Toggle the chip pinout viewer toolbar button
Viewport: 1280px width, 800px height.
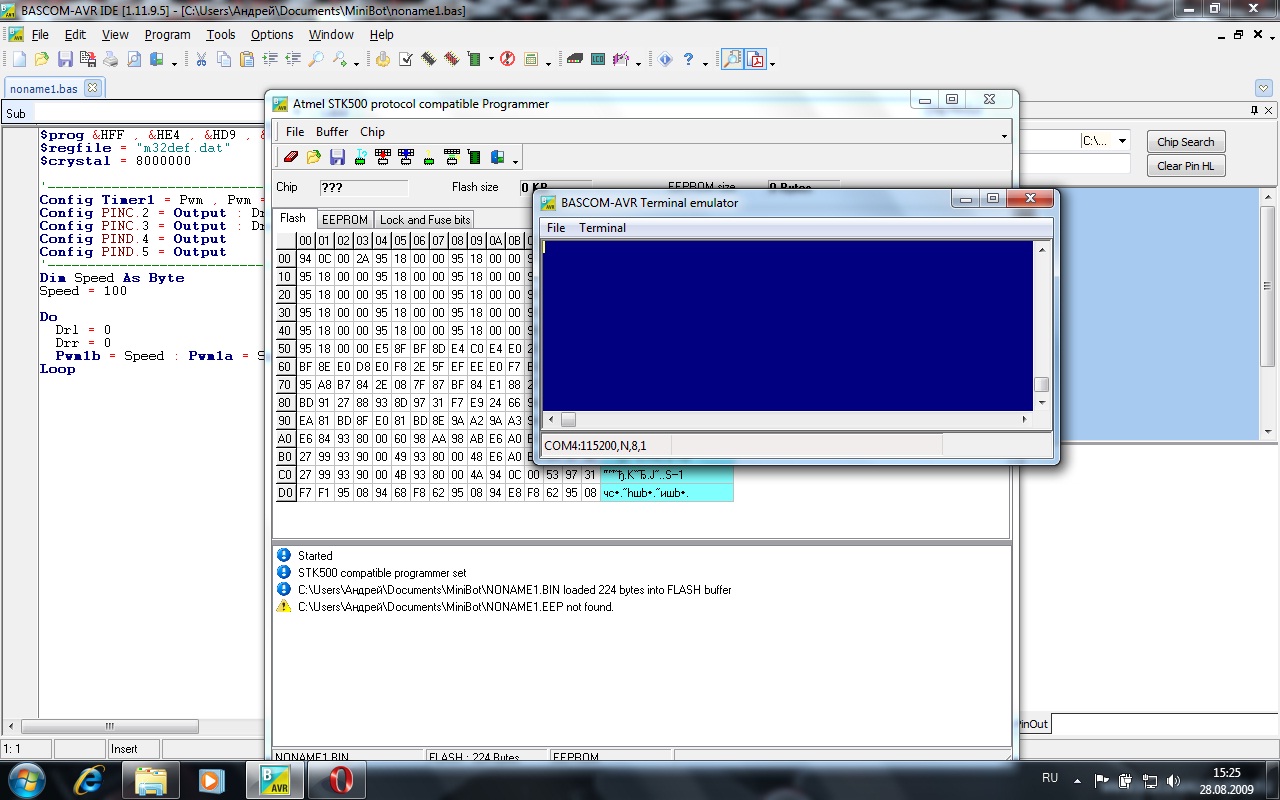(732, 60)
